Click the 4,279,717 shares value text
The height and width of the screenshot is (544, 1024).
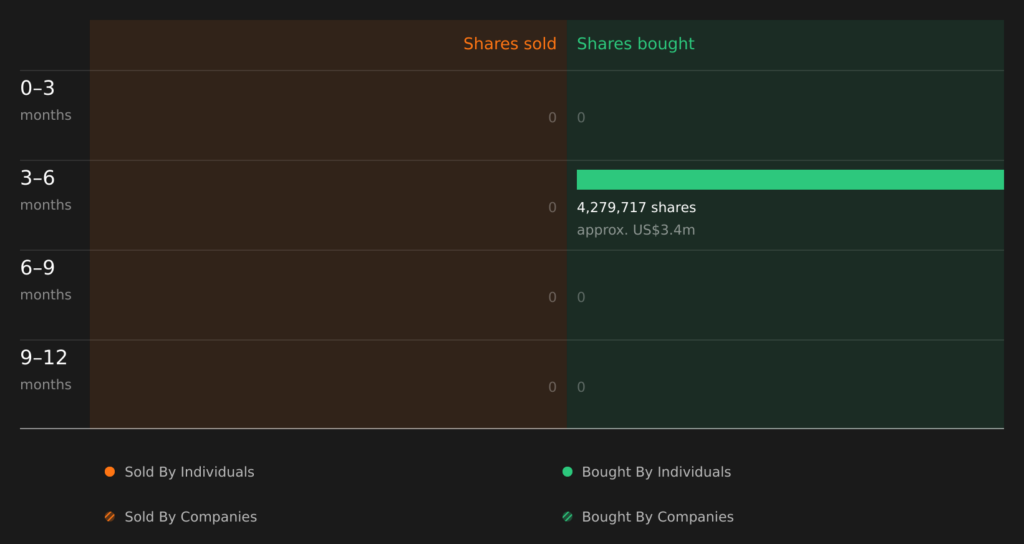(636, 208)
